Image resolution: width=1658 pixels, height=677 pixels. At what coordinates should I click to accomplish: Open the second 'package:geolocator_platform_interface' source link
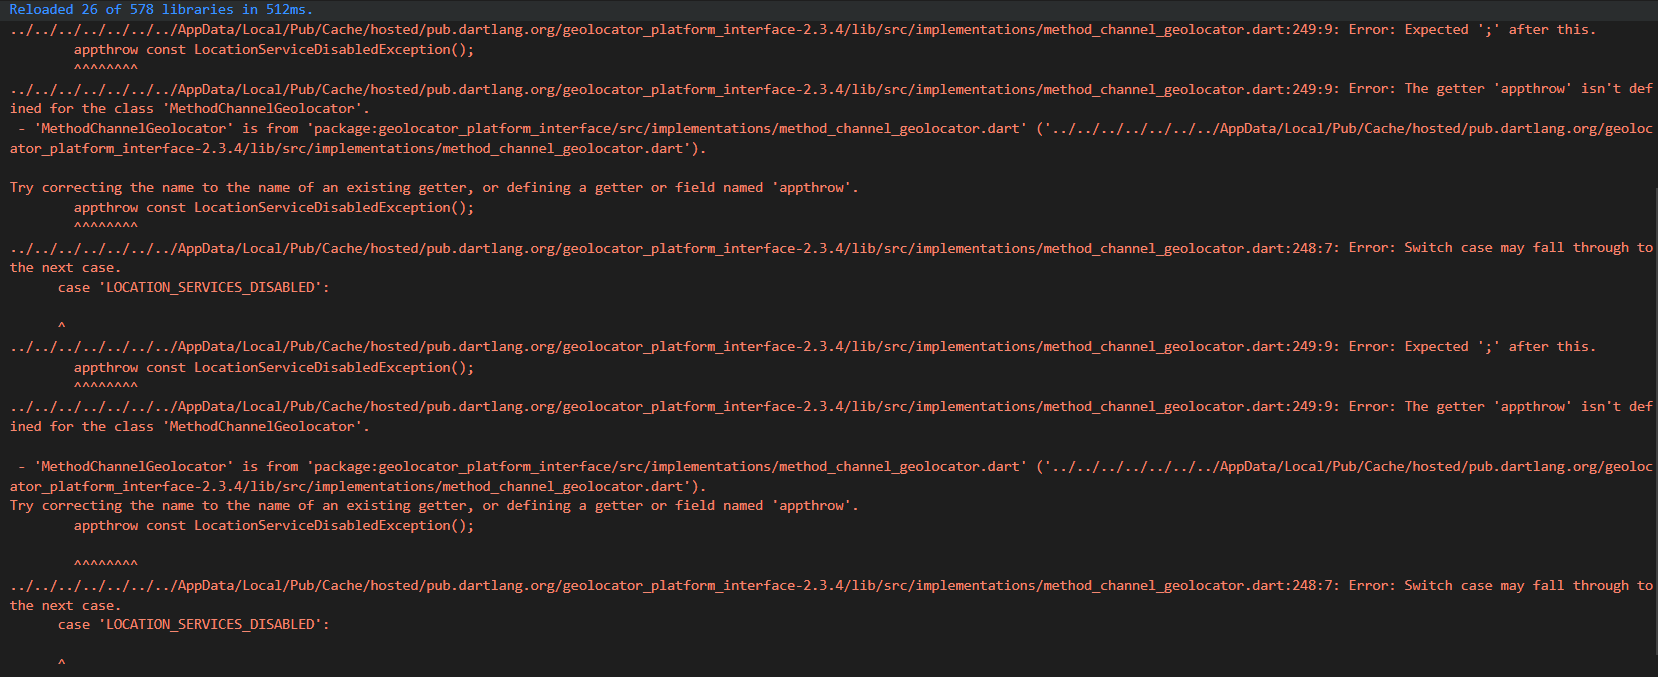click(x=667, y=467)
